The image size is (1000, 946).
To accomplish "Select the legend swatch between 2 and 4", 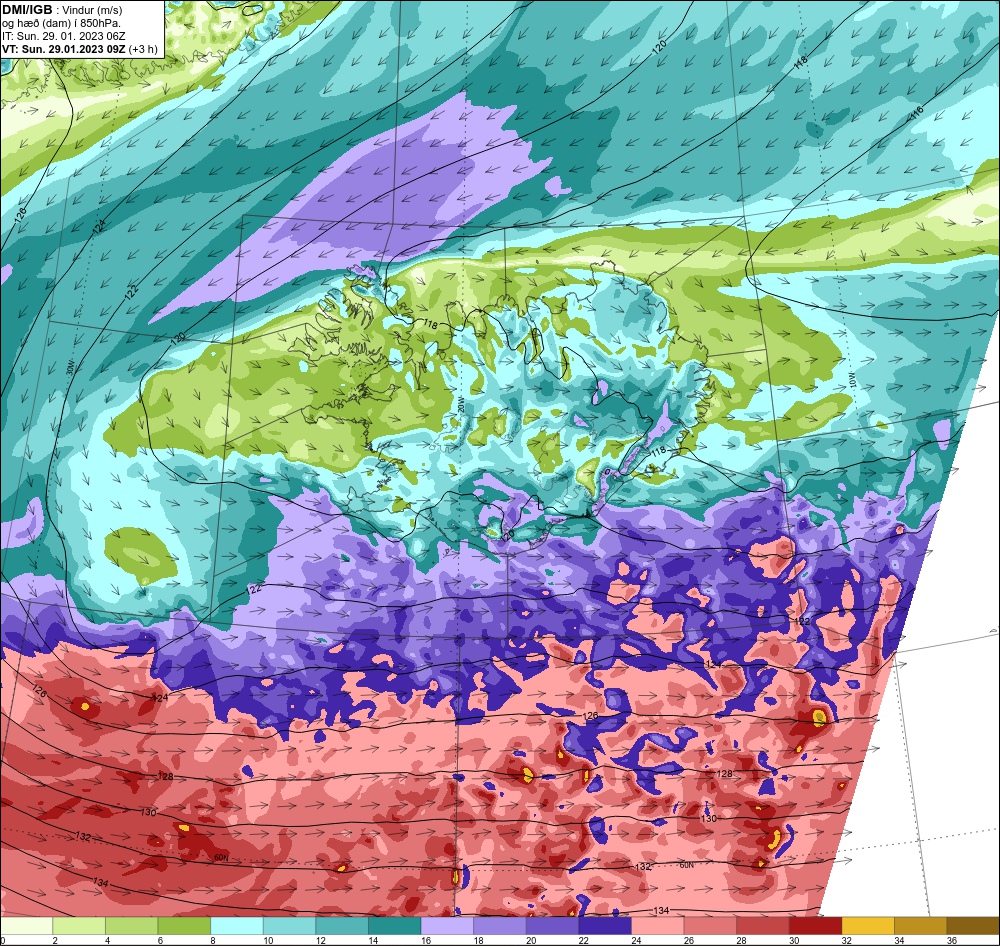I will coord(79,926).
